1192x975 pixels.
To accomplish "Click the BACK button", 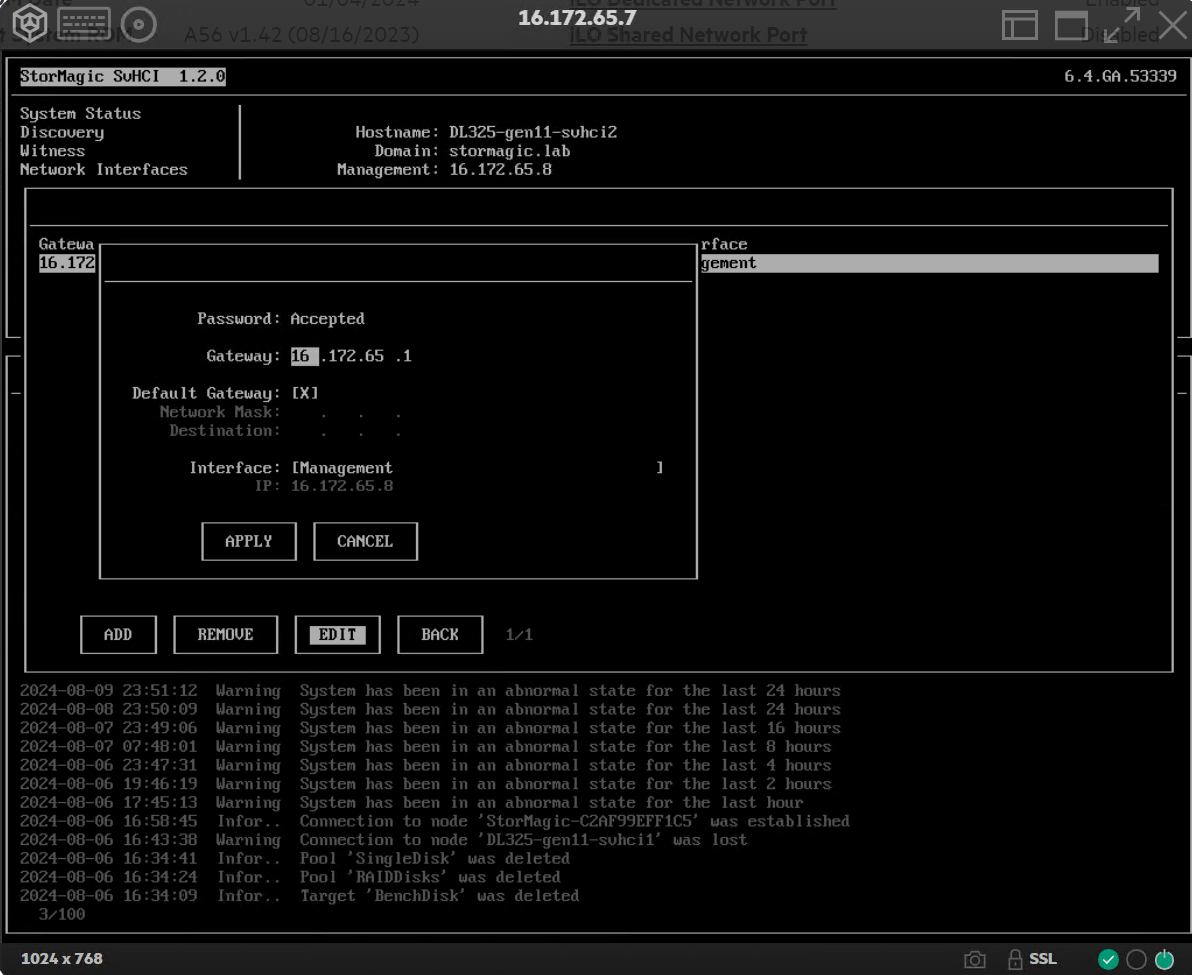I will pyautogui.click(x=439, y=635).
